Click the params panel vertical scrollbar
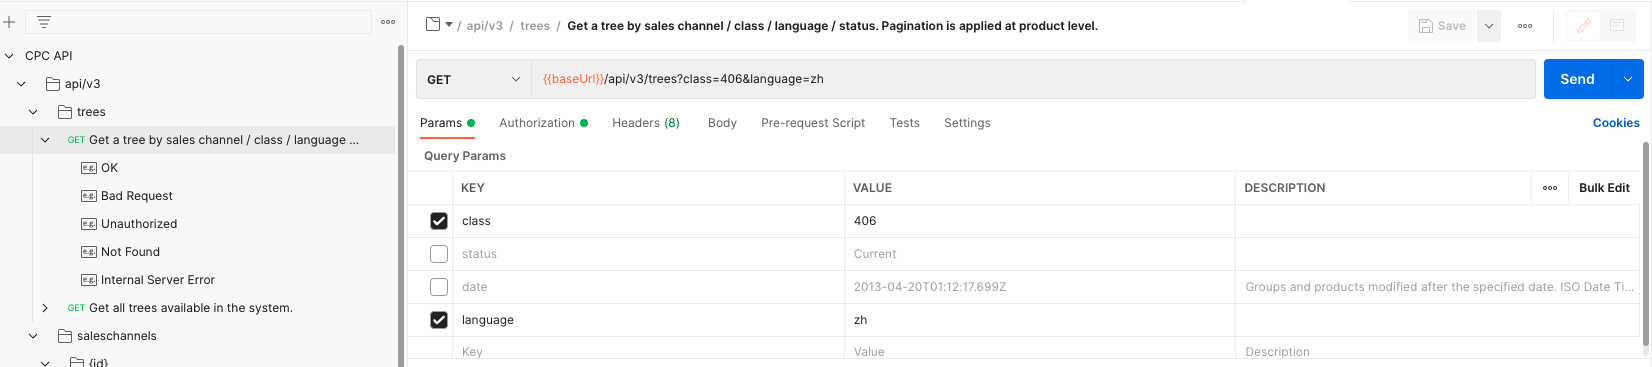This screenshot has width=1652, height=367. [x=1646, y=245]
